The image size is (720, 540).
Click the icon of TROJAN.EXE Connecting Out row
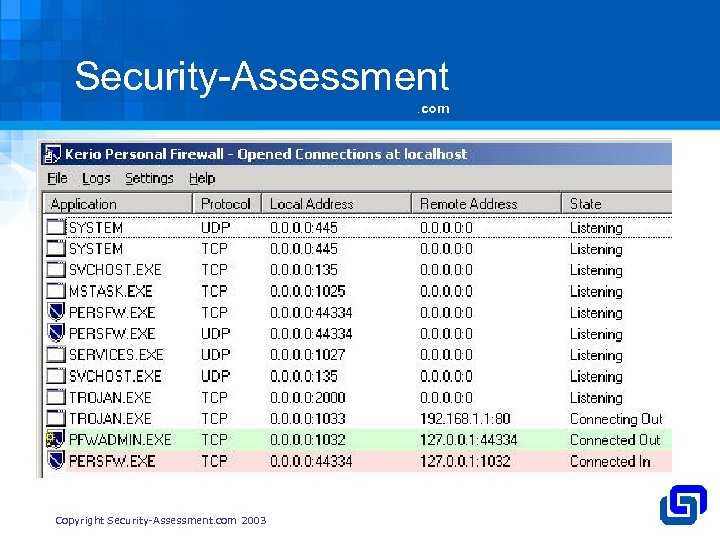point(56,418)
